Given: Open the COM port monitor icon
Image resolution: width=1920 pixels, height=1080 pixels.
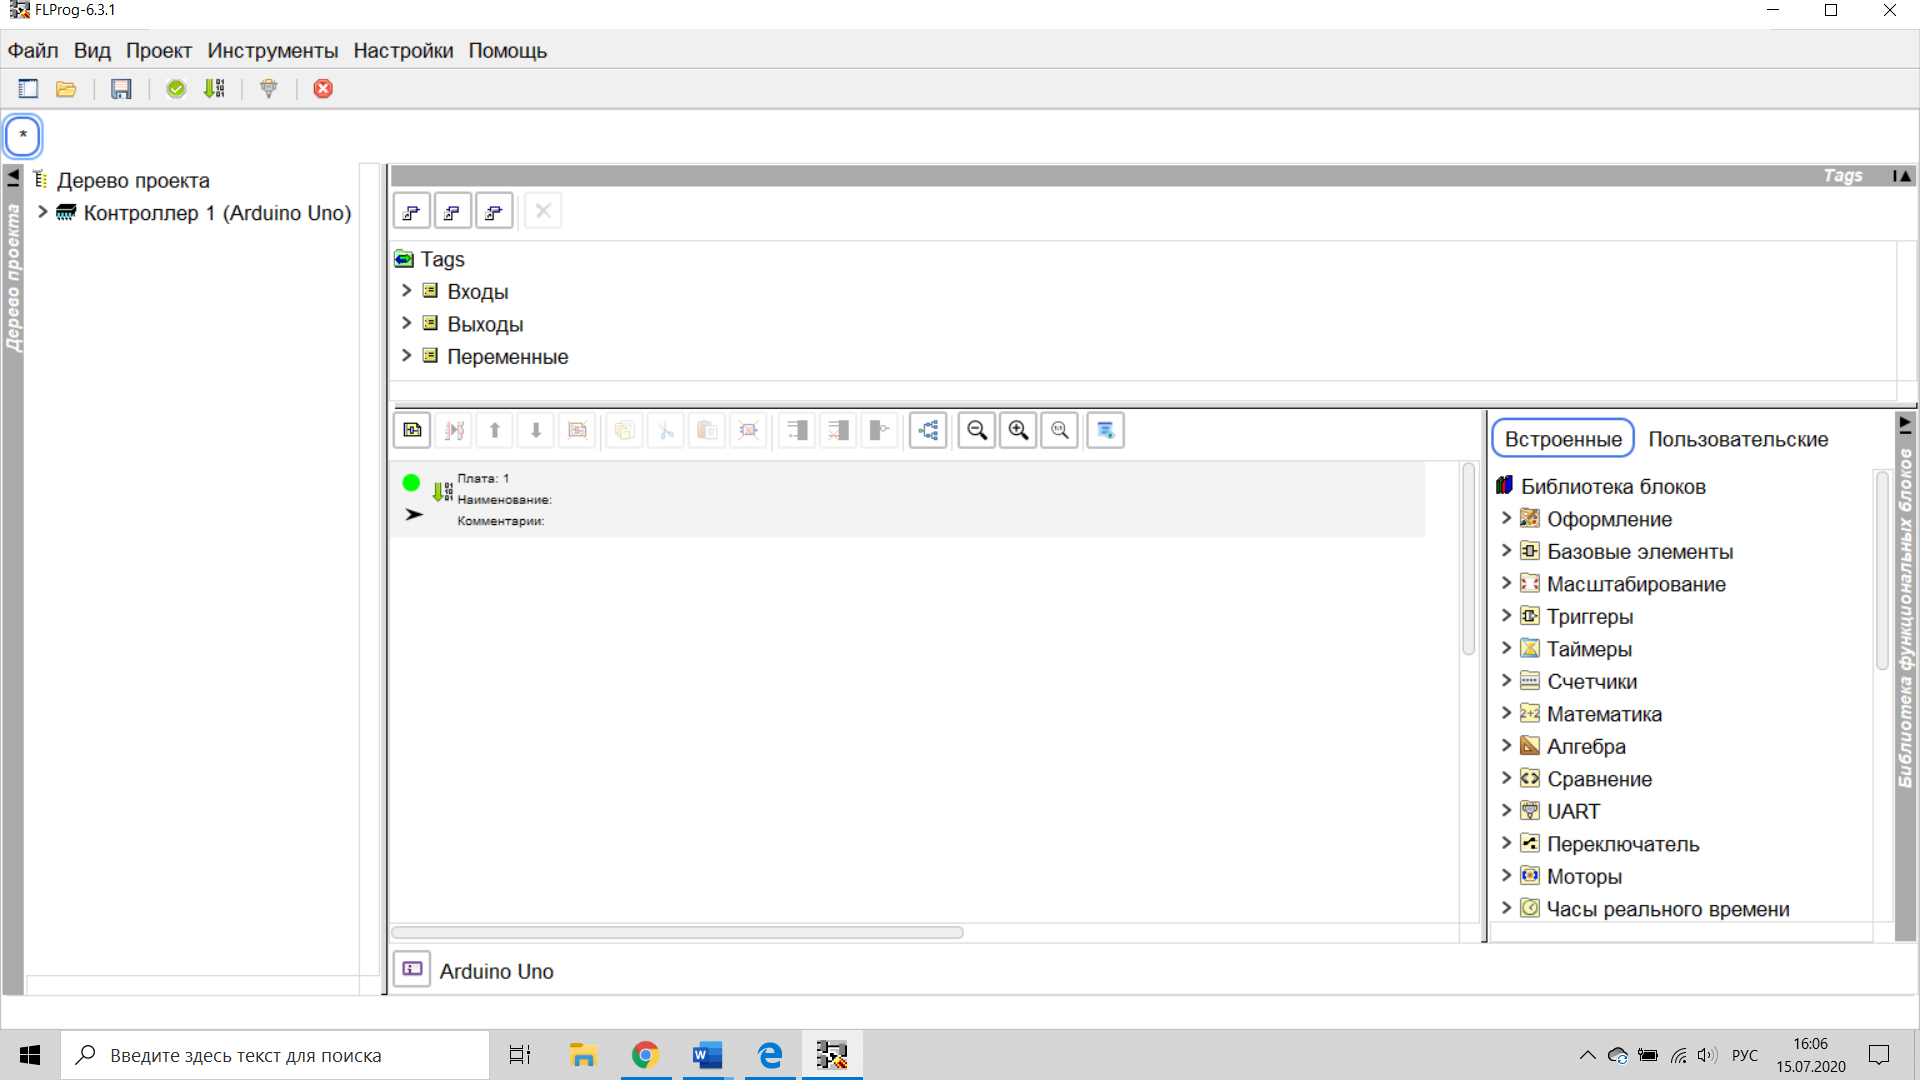Looking at the screenshot, I should pos(268,89).
